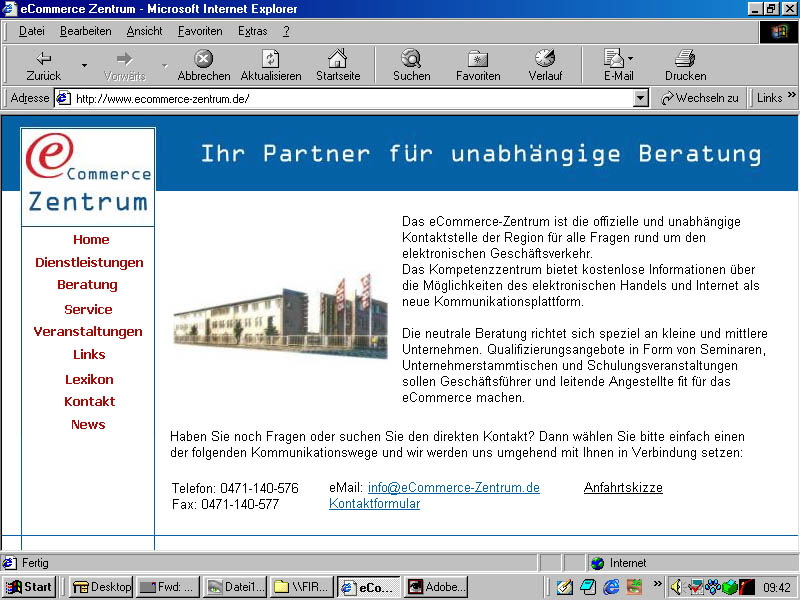
Task: Open the Links navigation item in sidebar
Action: 89,354
